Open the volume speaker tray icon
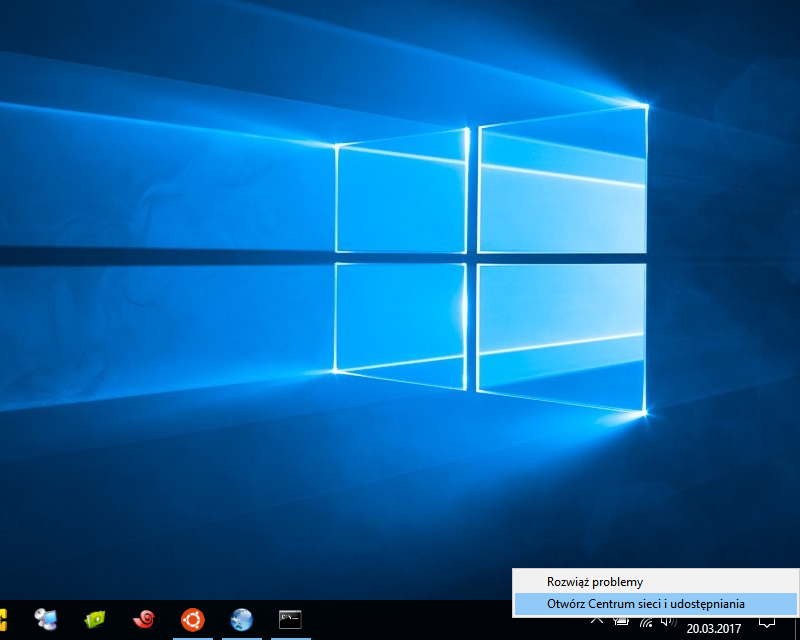The width and height of the screenshot is (800, 640). (669, 621)
